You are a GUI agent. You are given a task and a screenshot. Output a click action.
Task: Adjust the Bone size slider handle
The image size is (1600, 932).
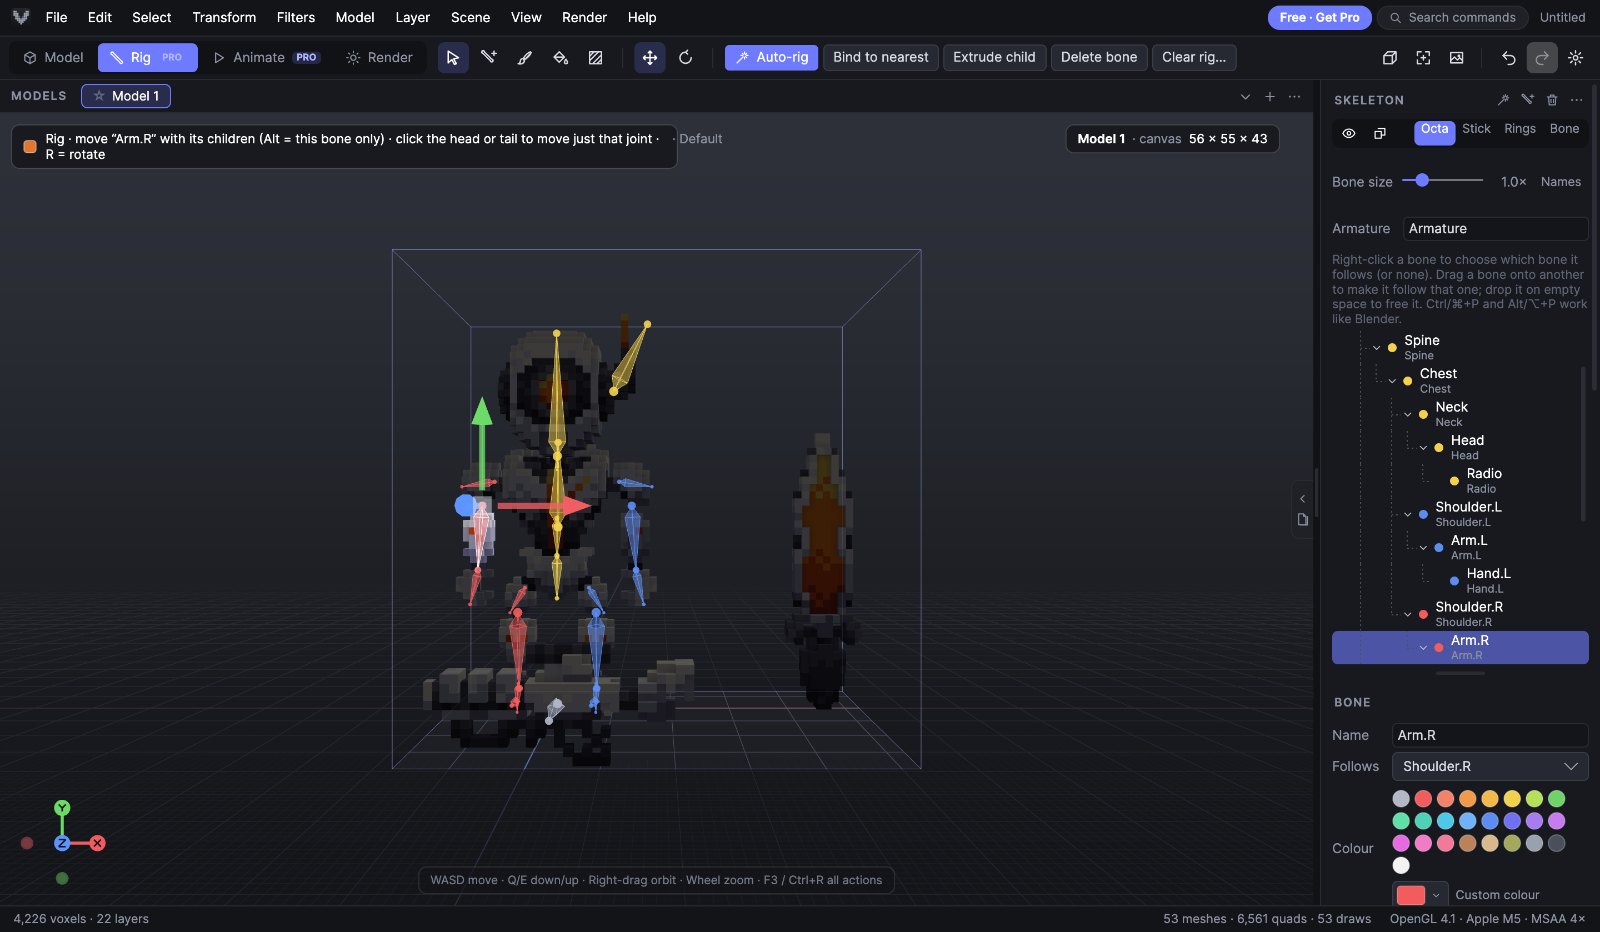tap(1422, 181)
